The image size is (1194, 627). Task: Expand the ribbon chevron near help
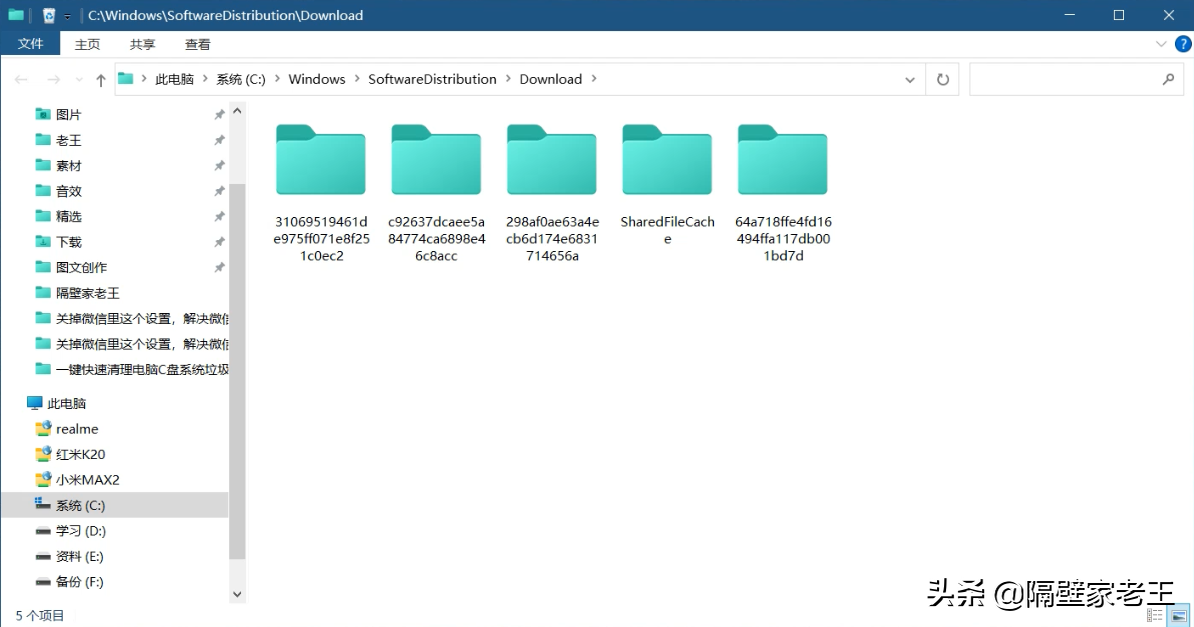tap(1160, 44)
